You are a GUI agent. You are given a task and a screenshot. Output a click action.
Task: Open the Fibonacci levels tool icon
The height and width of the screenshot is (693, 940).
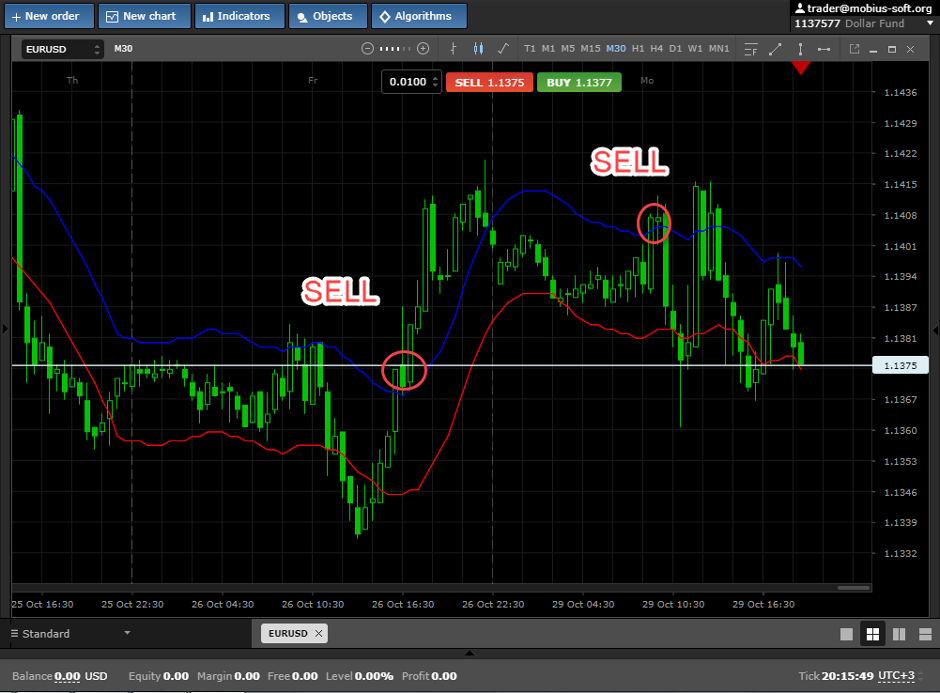coord(751,49)
